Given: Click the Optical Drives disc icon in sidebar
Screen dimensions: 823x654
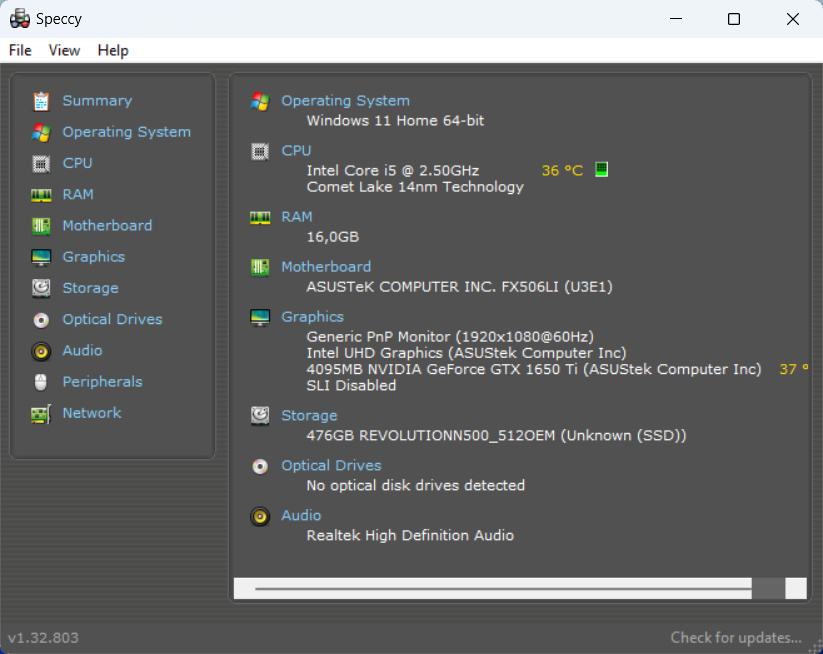Looking at the screenshot, I should (x=41, y=320).
